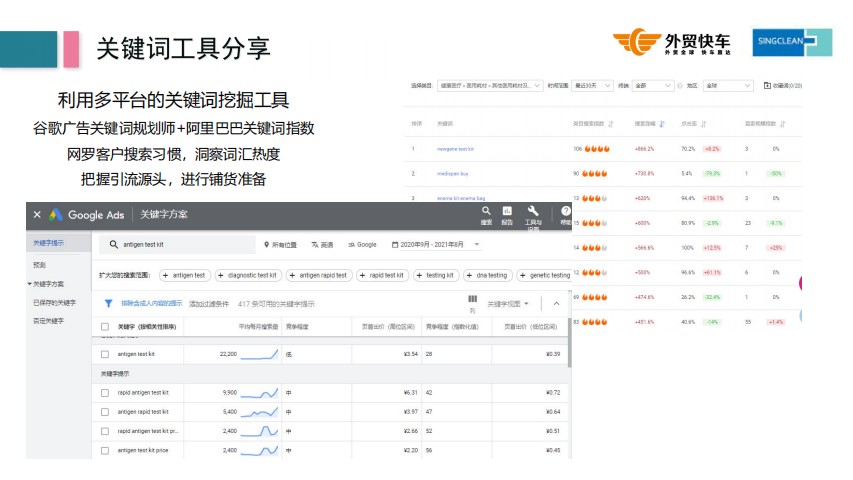The image size is (853, 480).
Task: Tick the checkbox for rapid antigen test kit
Action: (x=105, y=393)
